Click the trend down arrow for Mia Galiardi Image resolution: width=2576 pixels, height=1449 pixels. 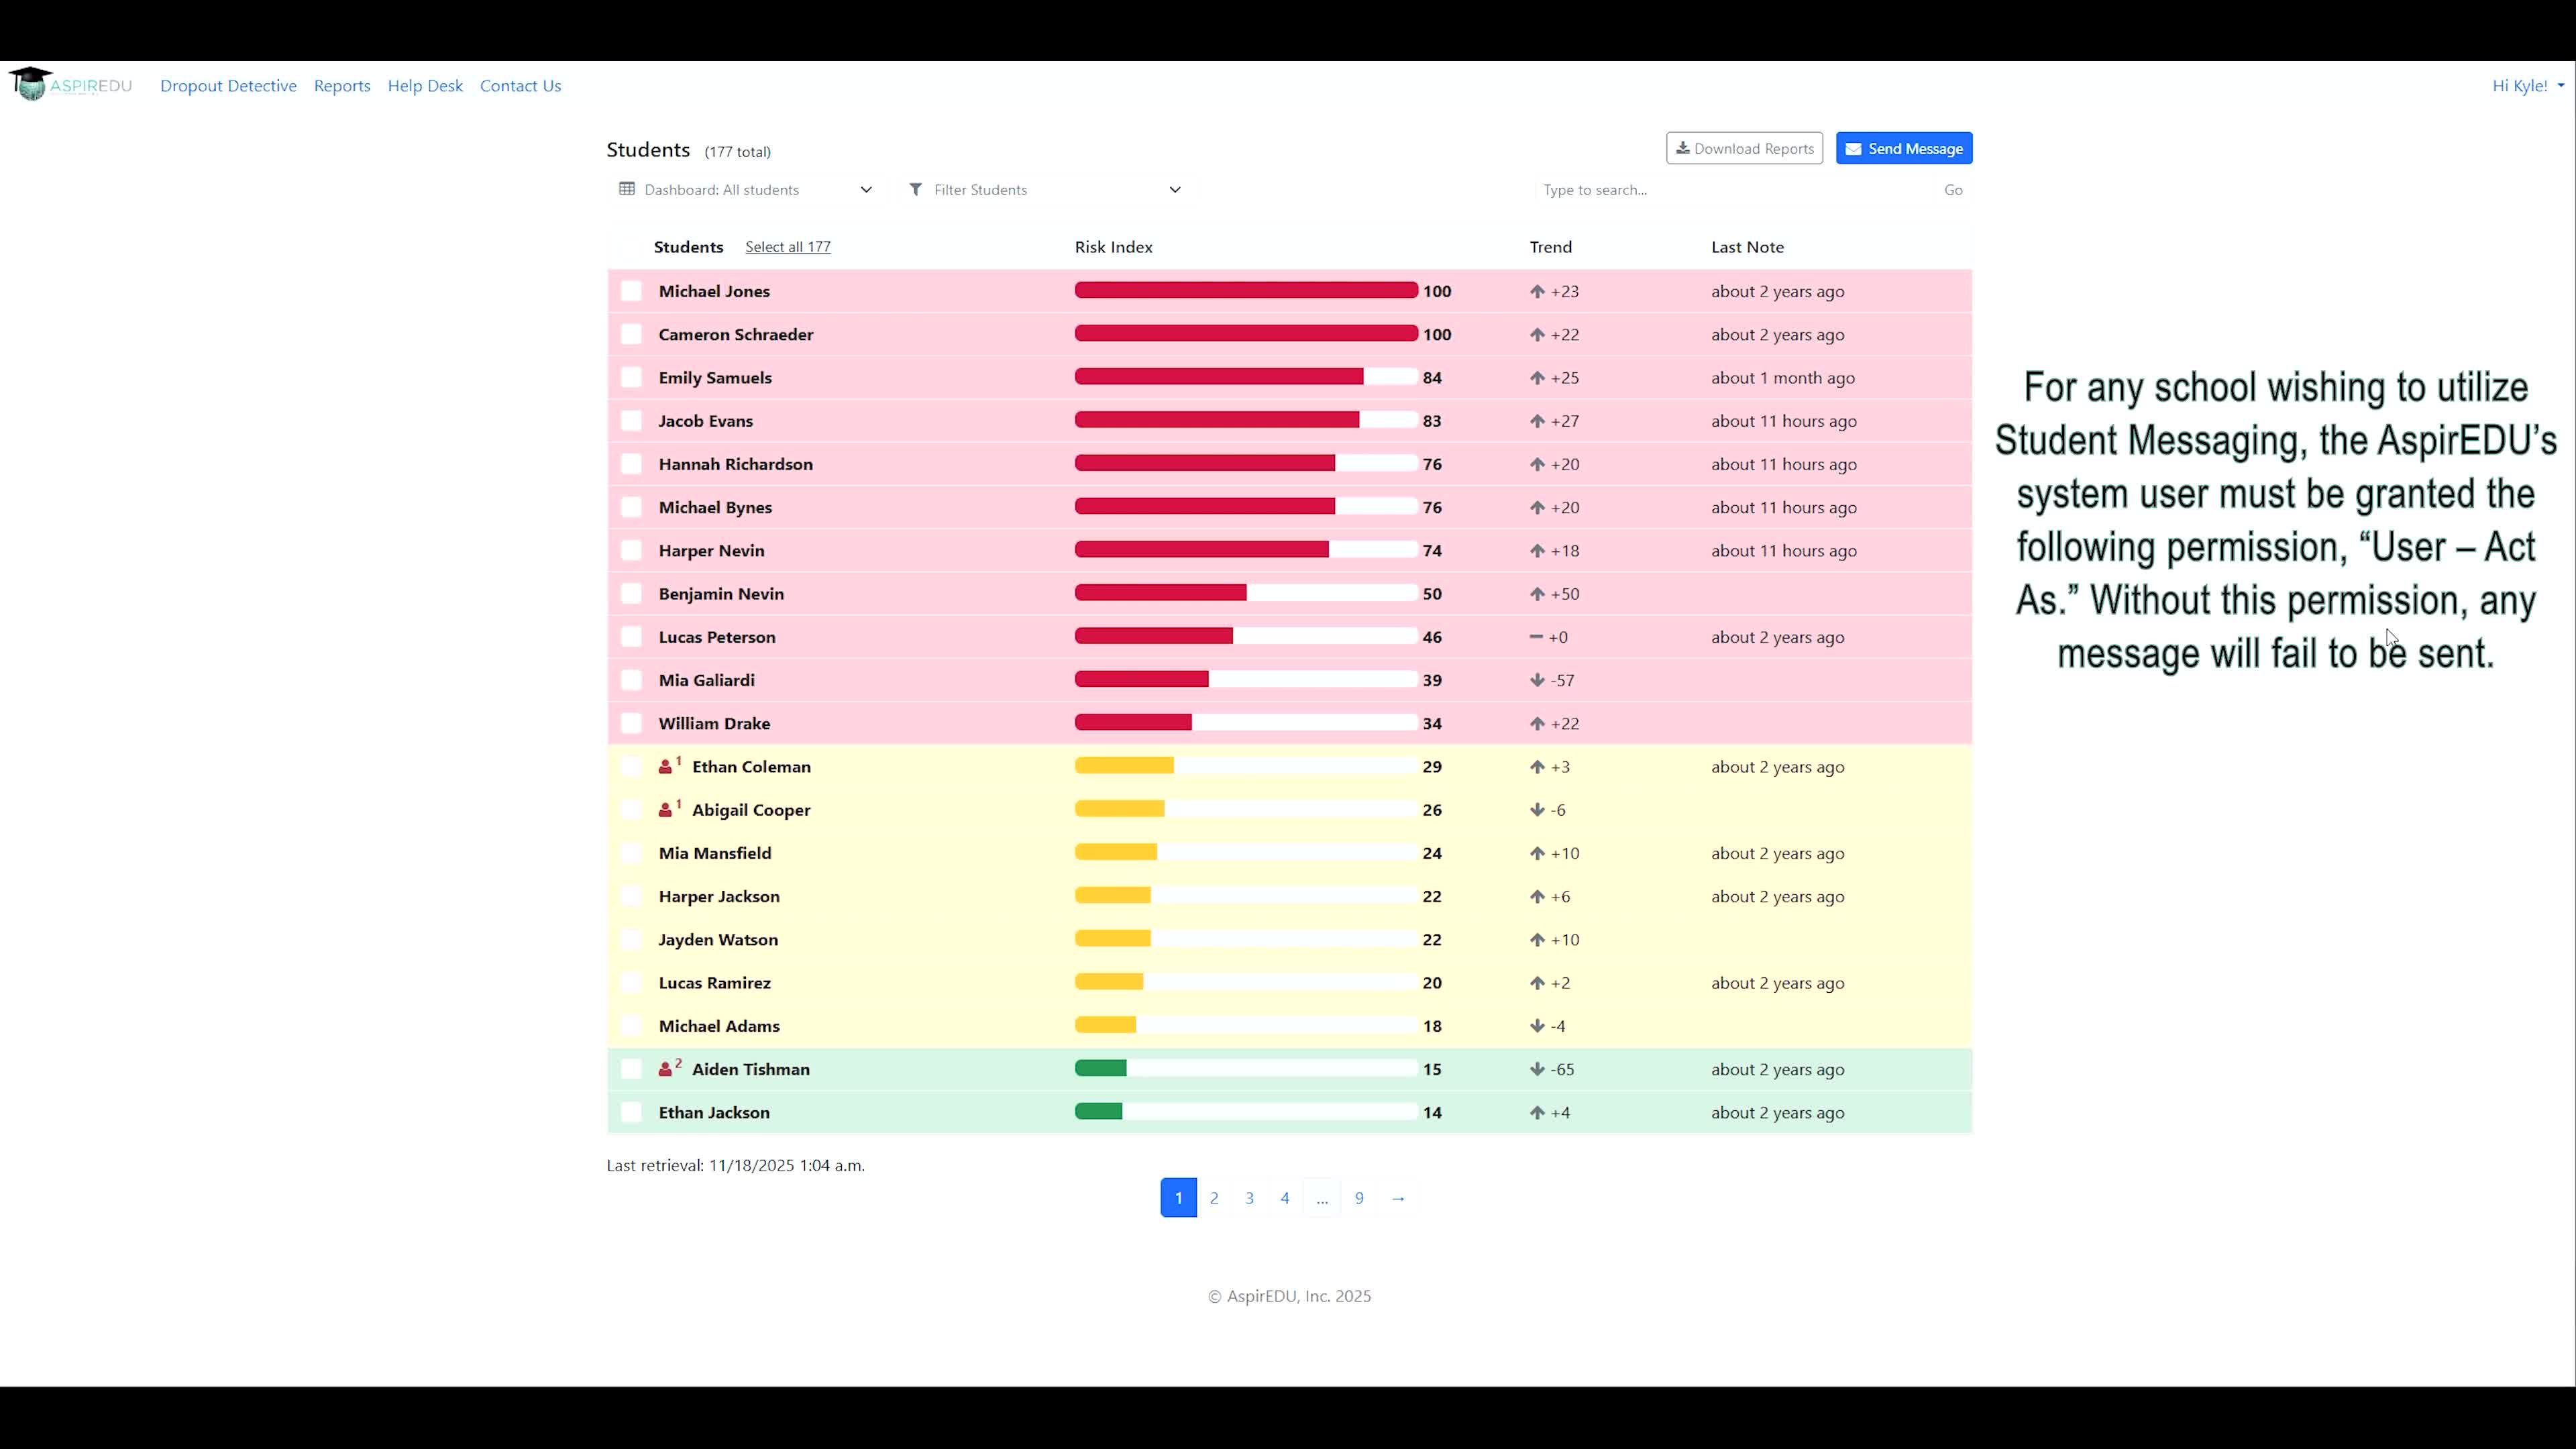tap(1537, 680)
